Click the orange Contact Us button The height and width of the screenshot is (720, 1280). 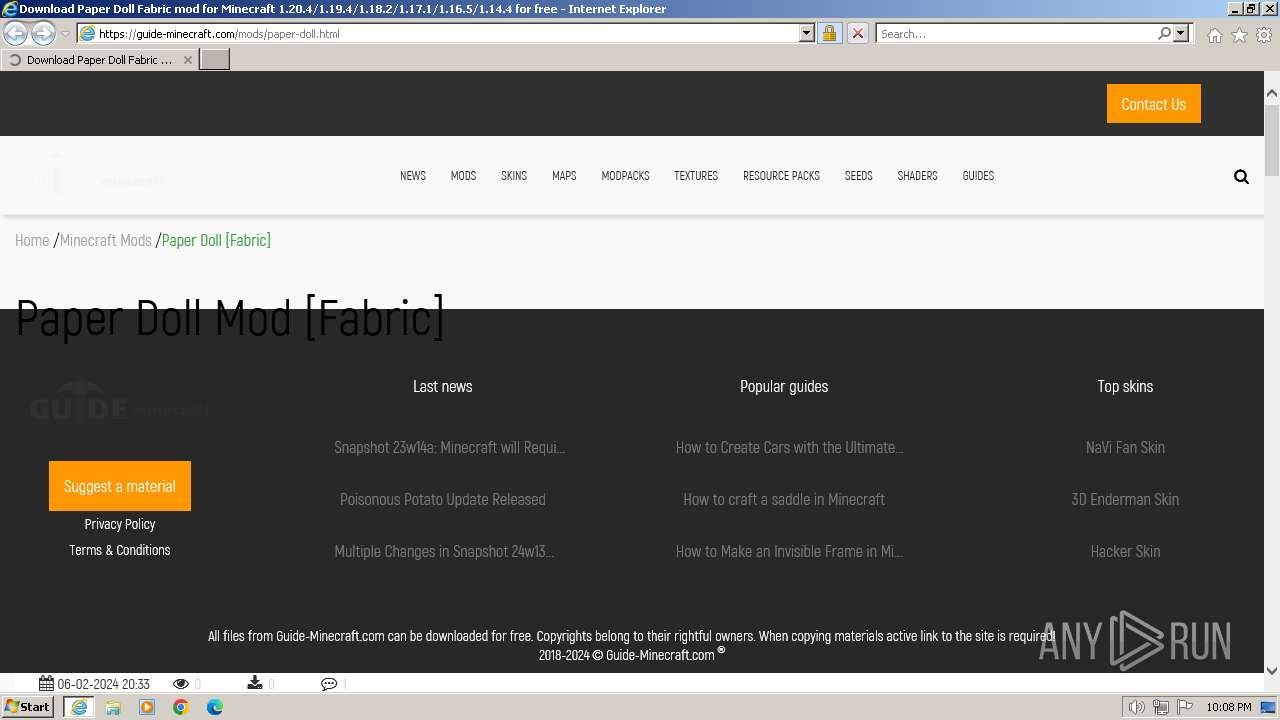click(1154, 104)
